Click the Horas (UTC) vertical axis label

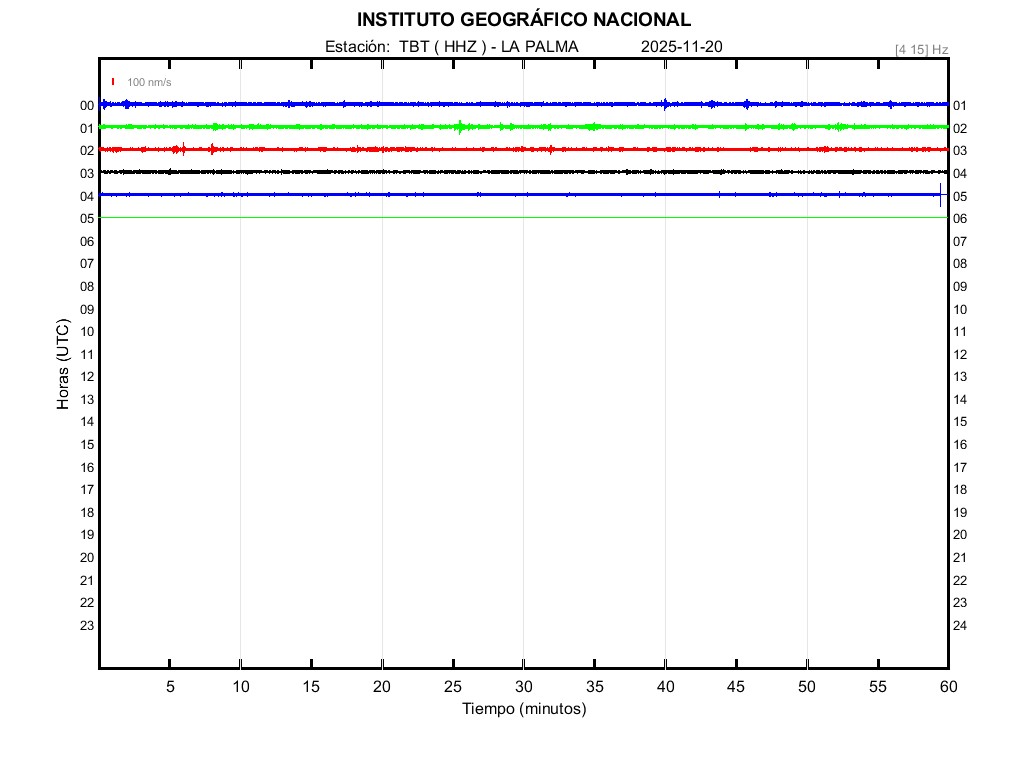pyautogui.click(x=63, y=365)
